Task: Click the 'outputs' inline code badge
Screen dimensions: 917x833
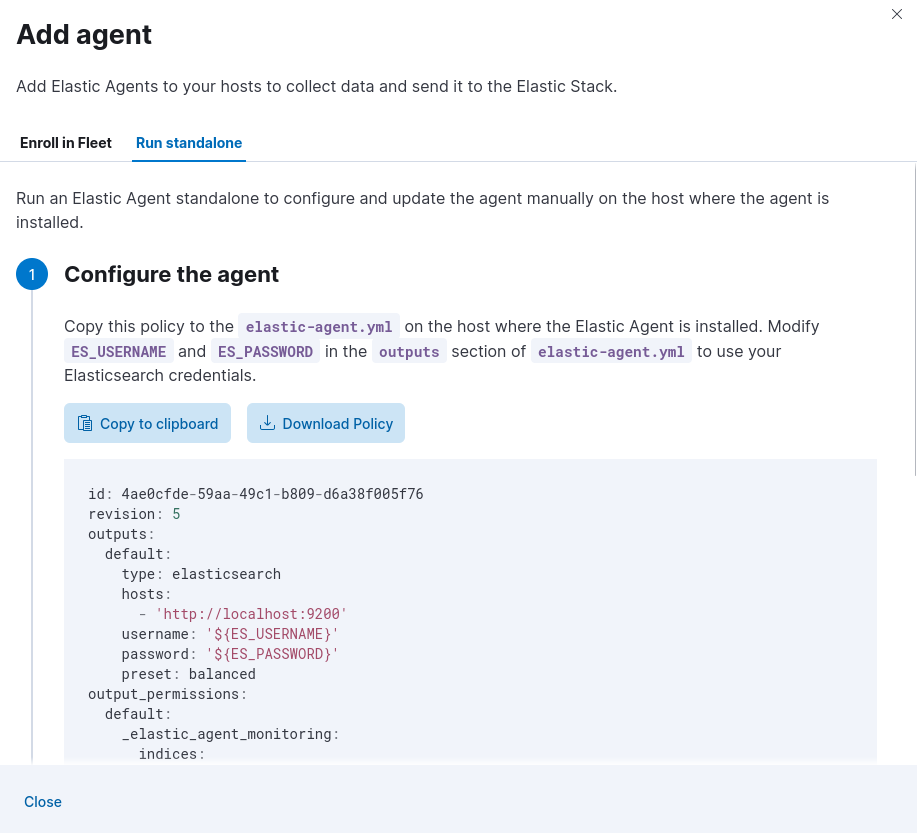Action: click(409, 352)
